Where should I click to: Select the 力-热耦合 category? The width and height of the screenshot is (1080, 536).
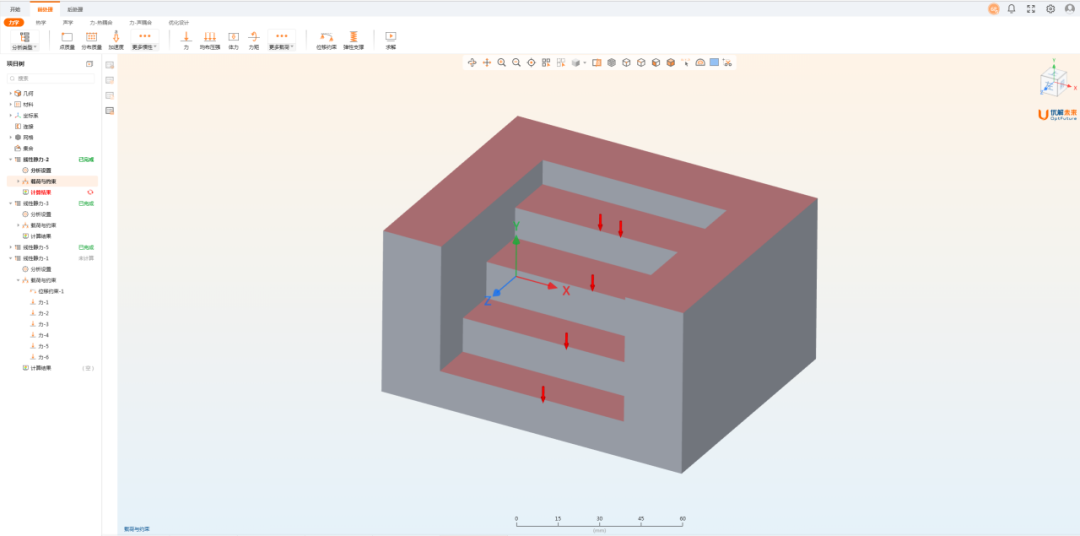pos(101,23)
